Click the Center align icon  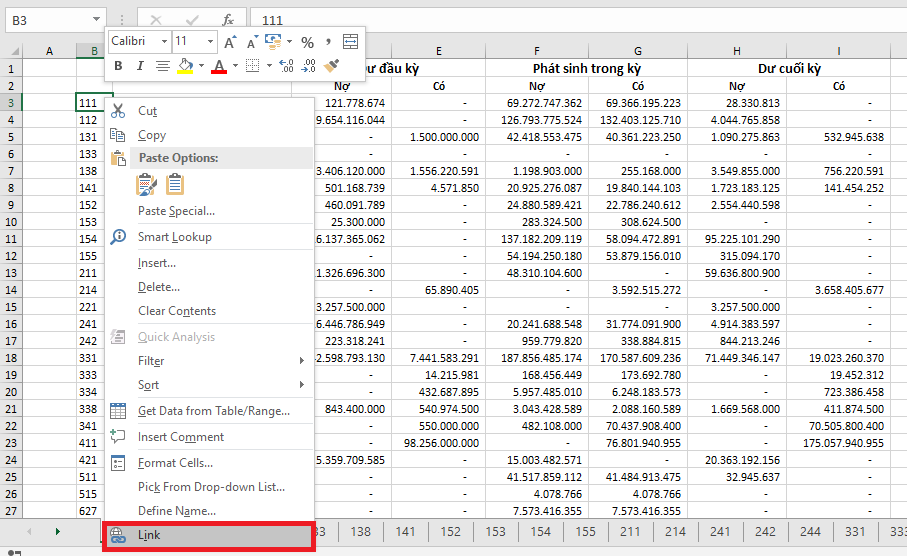[163, 66]
